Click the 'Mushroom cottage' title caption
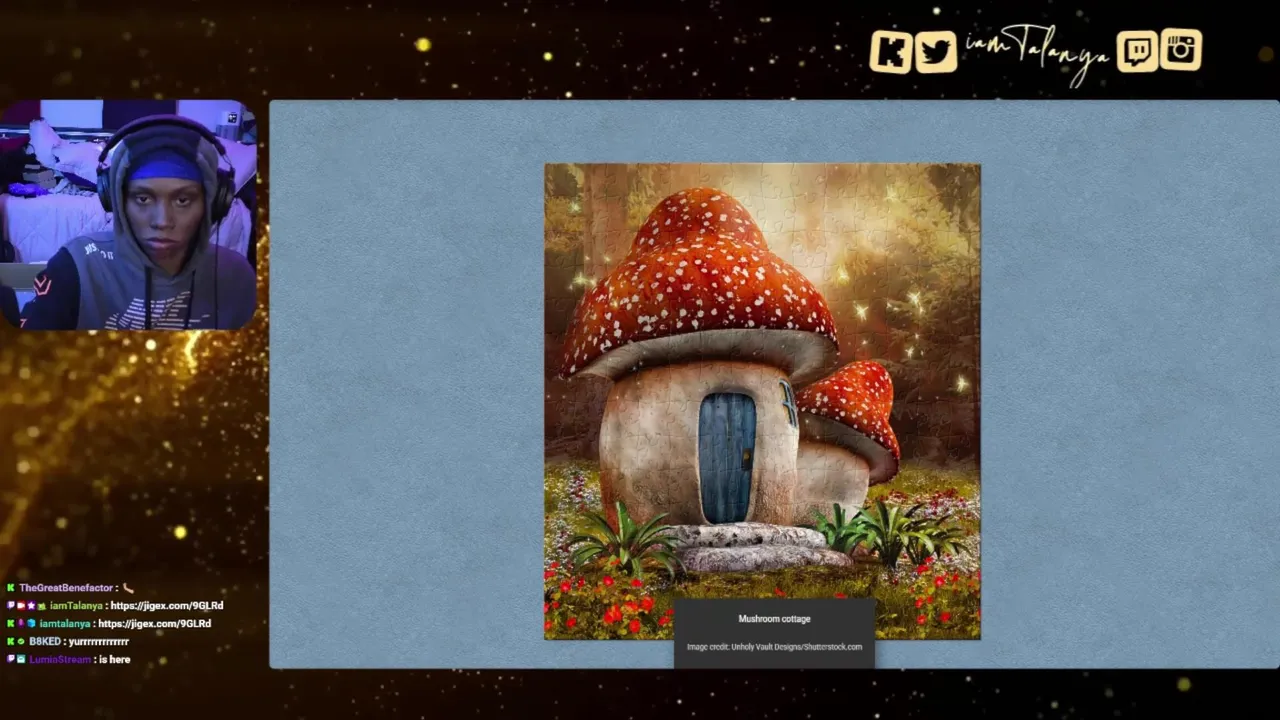Image resolution: width=1280 pixels, height=720 pixels. (x=774, y=619)
